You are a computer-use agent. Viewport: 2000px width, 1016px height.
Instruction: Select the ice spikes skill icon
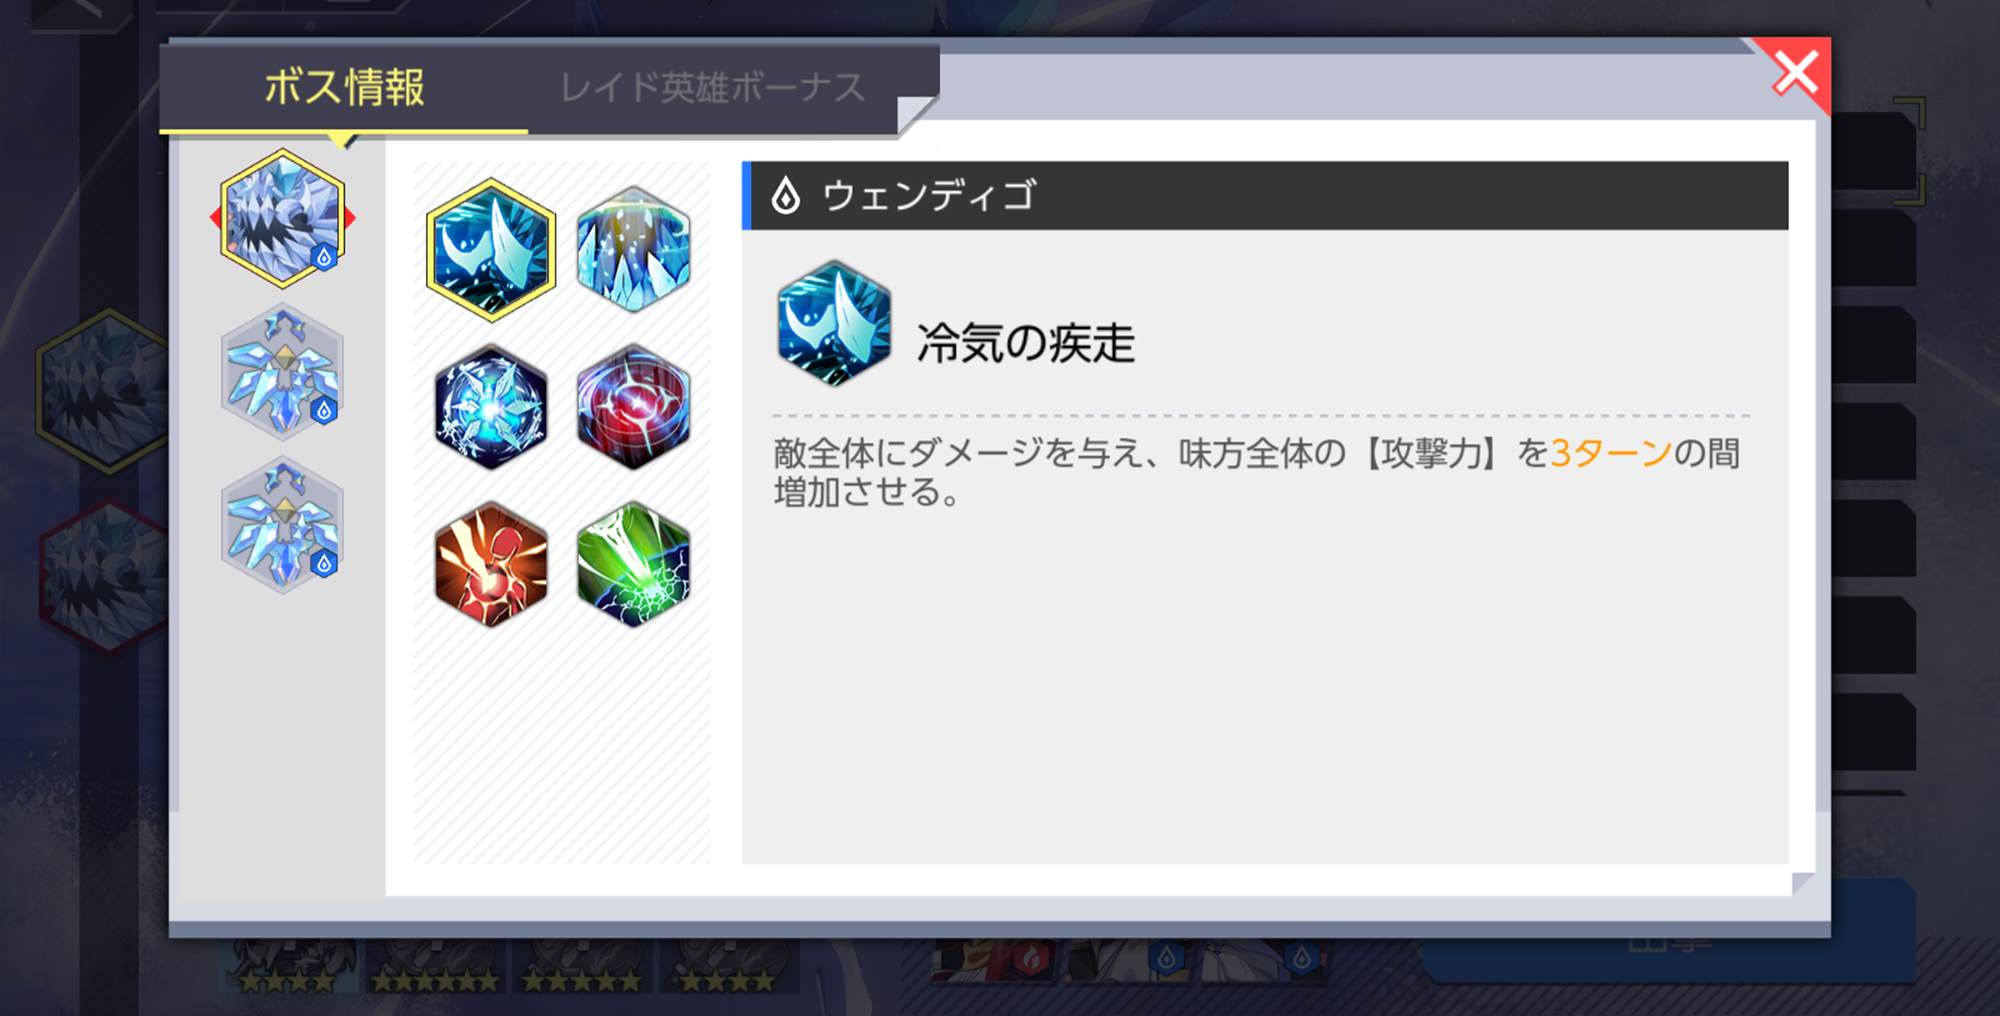pos(633,249)
